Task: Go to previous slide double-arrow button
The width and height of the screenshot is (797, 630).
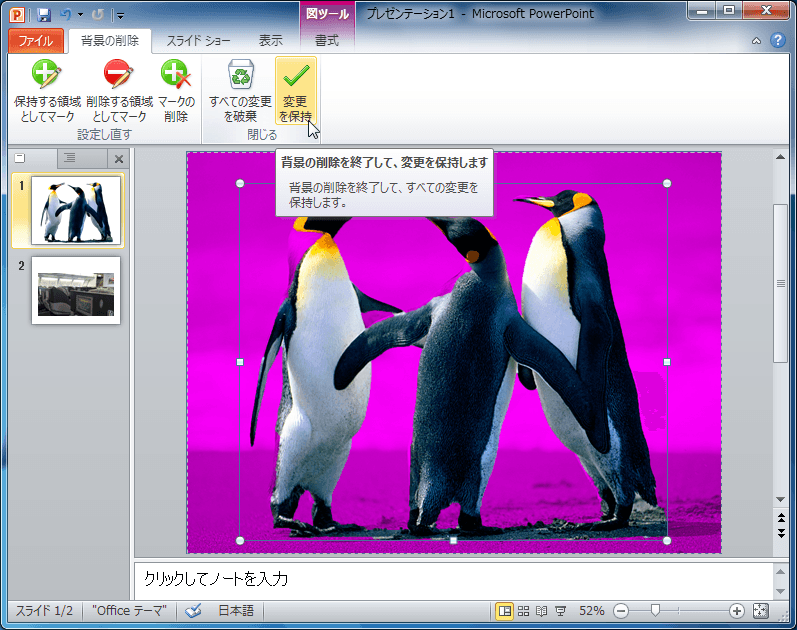Action: tap(781, 518)
